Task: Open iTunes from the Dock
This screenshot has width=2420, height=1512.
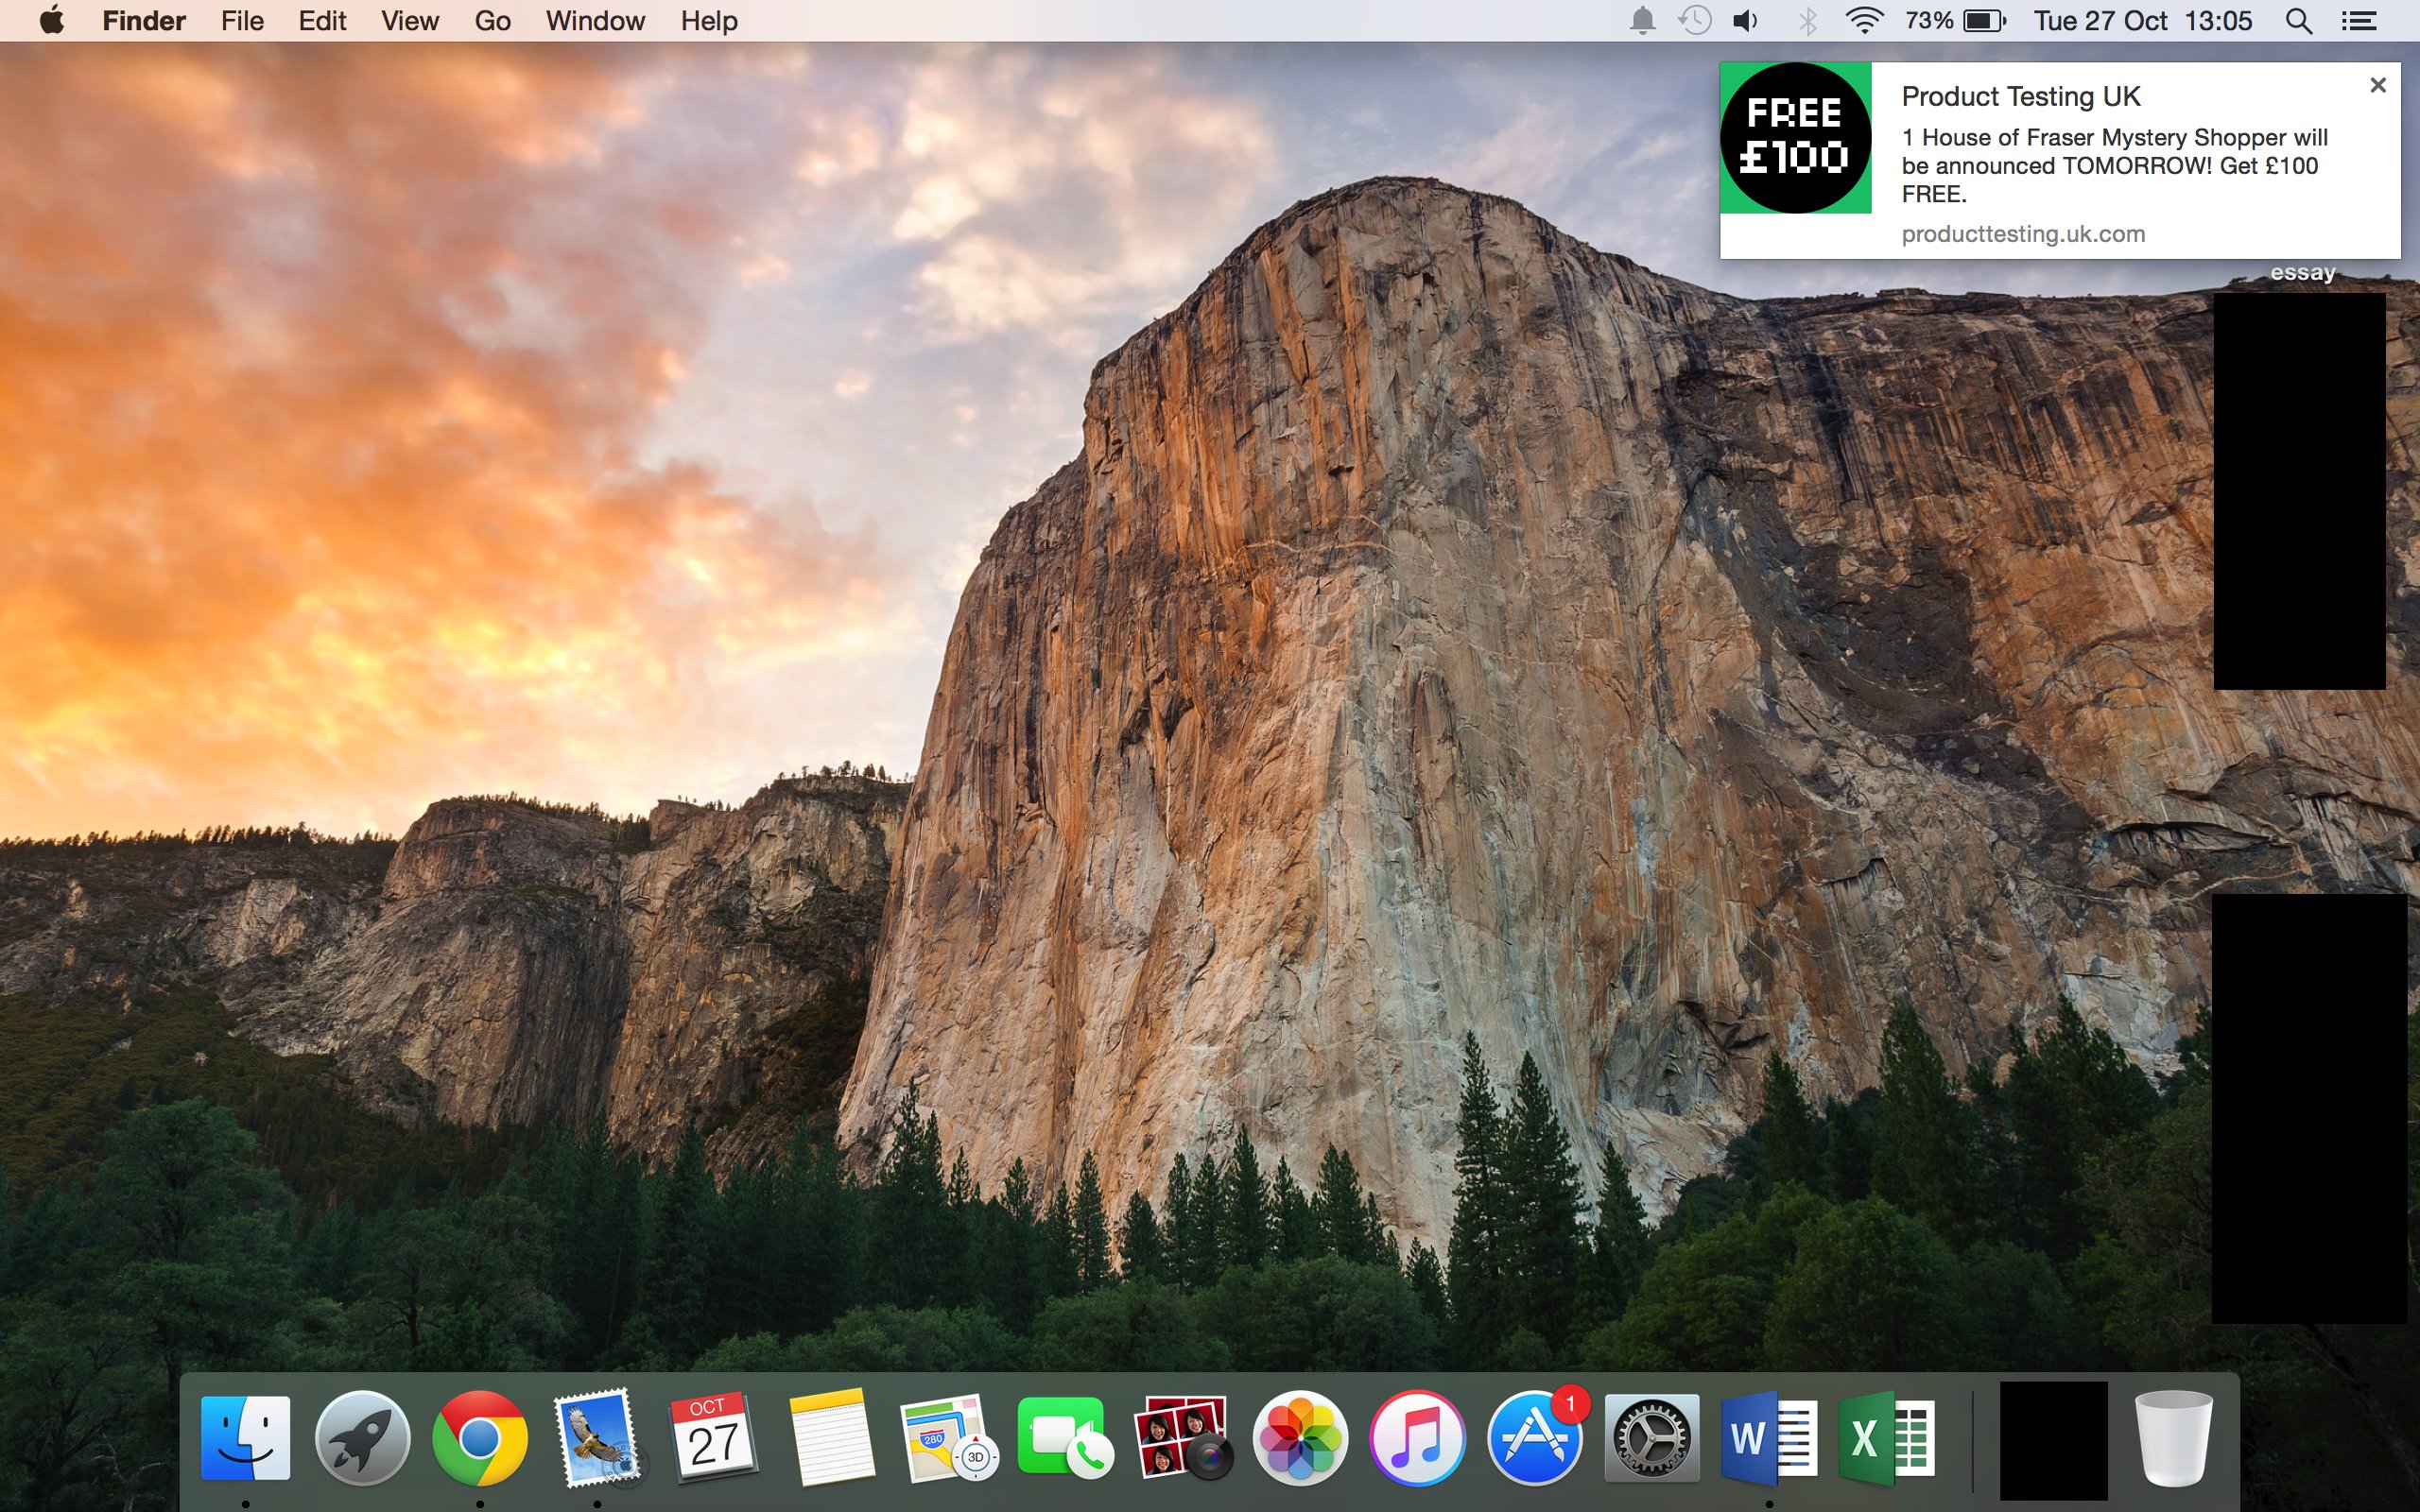Action: coord(1416,1438)
